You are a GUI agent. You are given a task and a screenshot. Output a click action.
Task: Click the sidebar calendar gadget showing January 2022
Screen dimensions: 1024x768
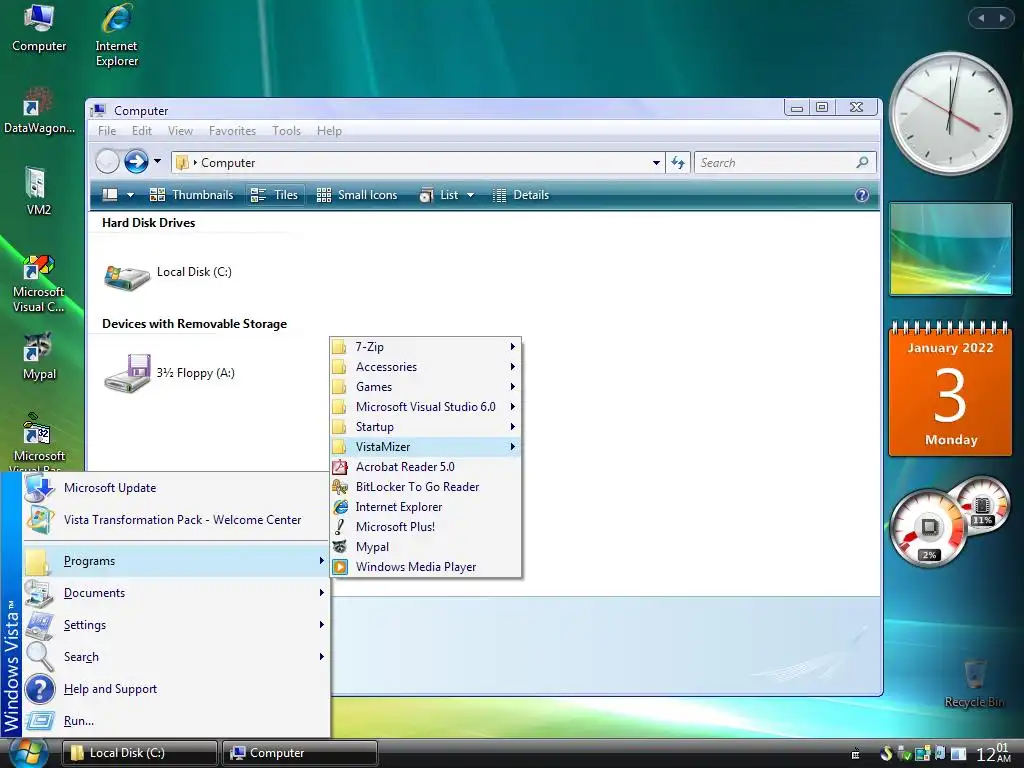click(950, 389)
